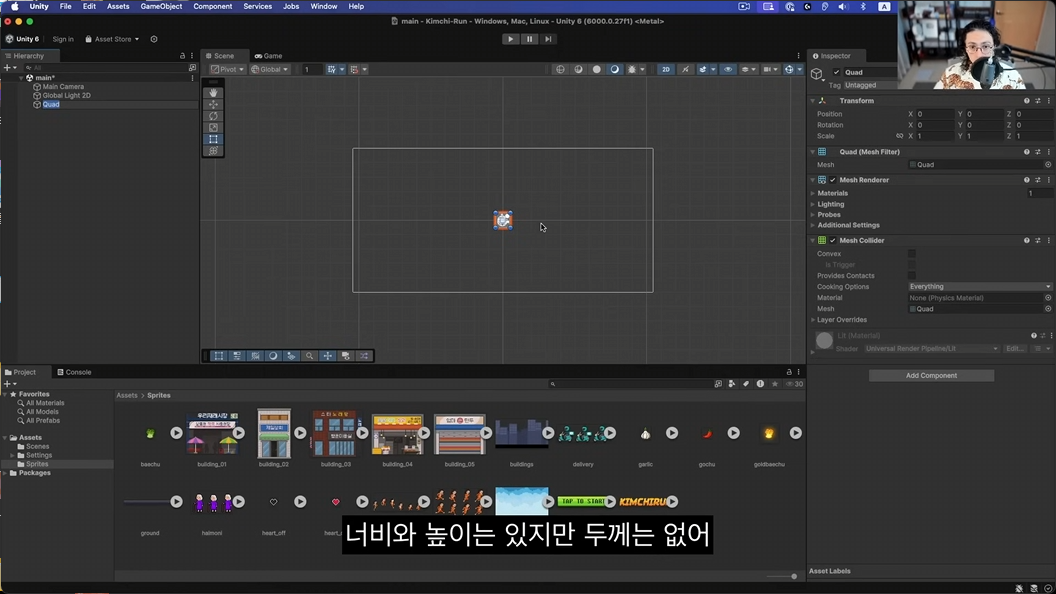
Task: Click the debug draw mode bug icon
Action: [x=632, y=69]
